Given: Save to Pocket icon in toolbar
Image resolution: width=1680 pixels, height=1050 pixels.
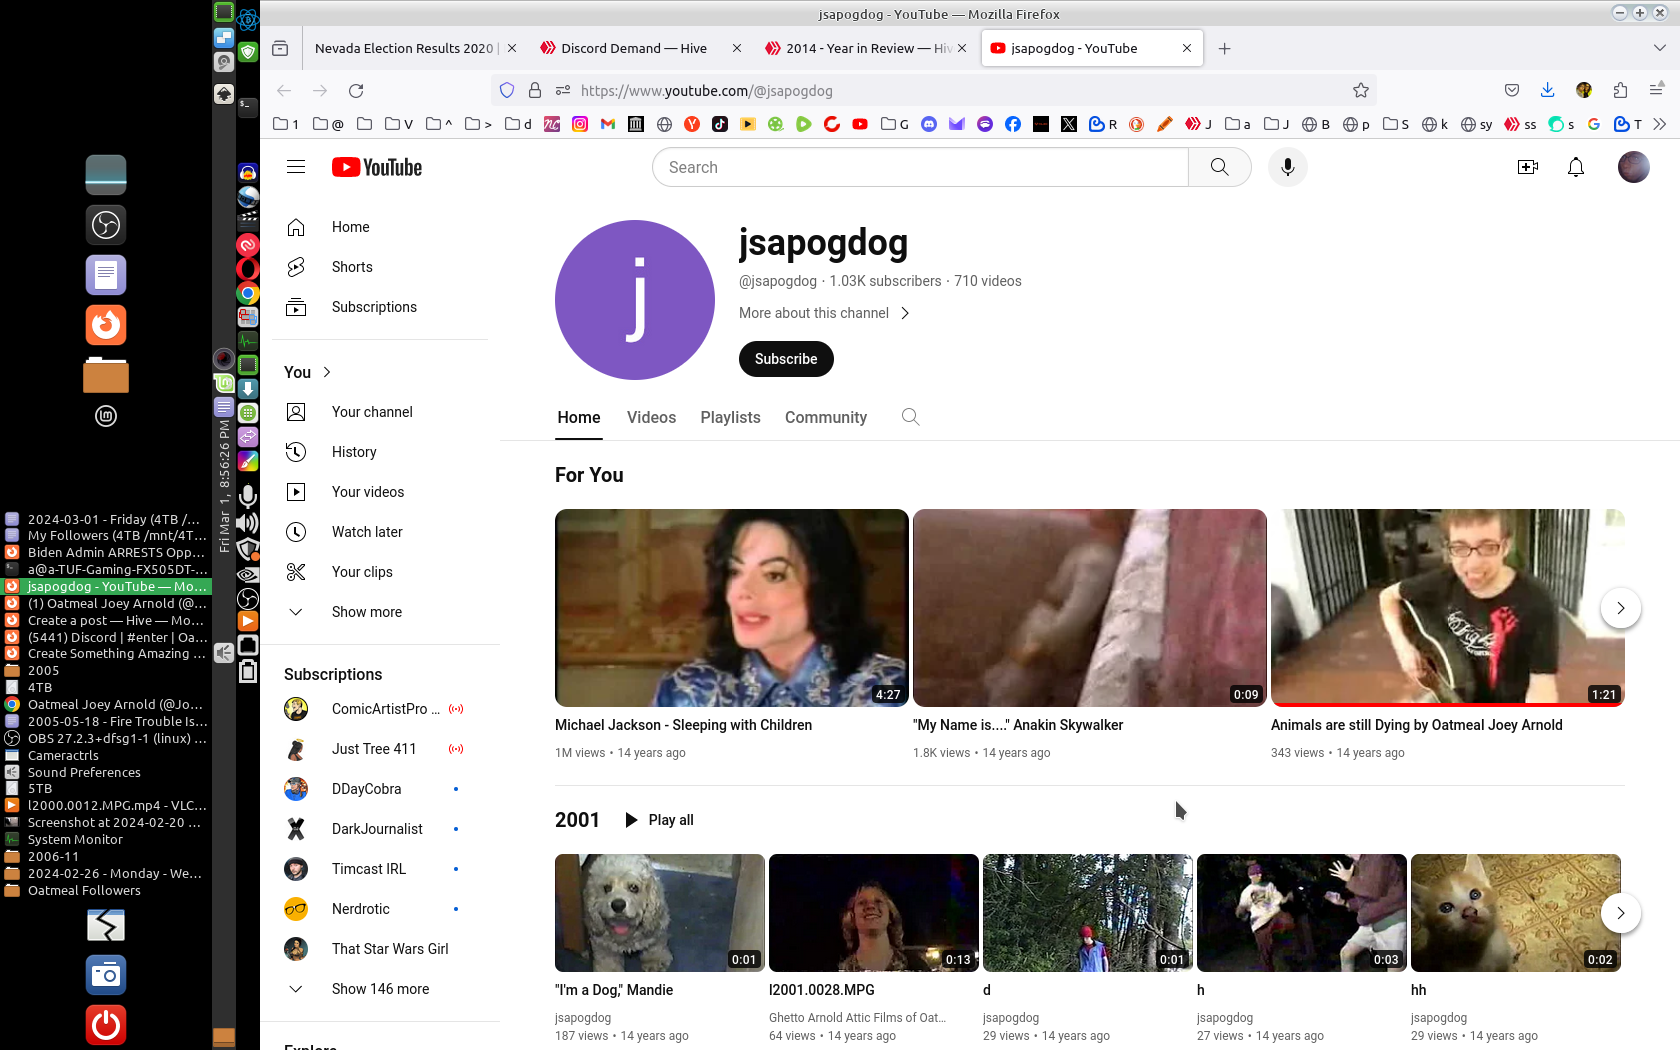Looking at the screenshot, I should tap(1512, 90).
